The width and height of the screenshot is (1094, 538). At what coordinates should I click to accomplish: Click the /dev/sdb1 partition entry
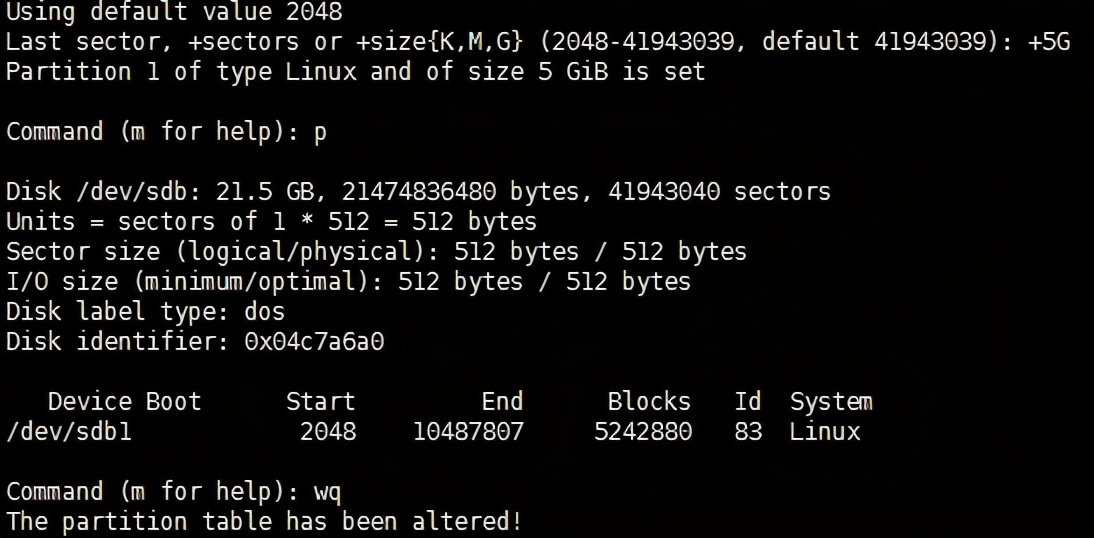(x=69, y=432)
